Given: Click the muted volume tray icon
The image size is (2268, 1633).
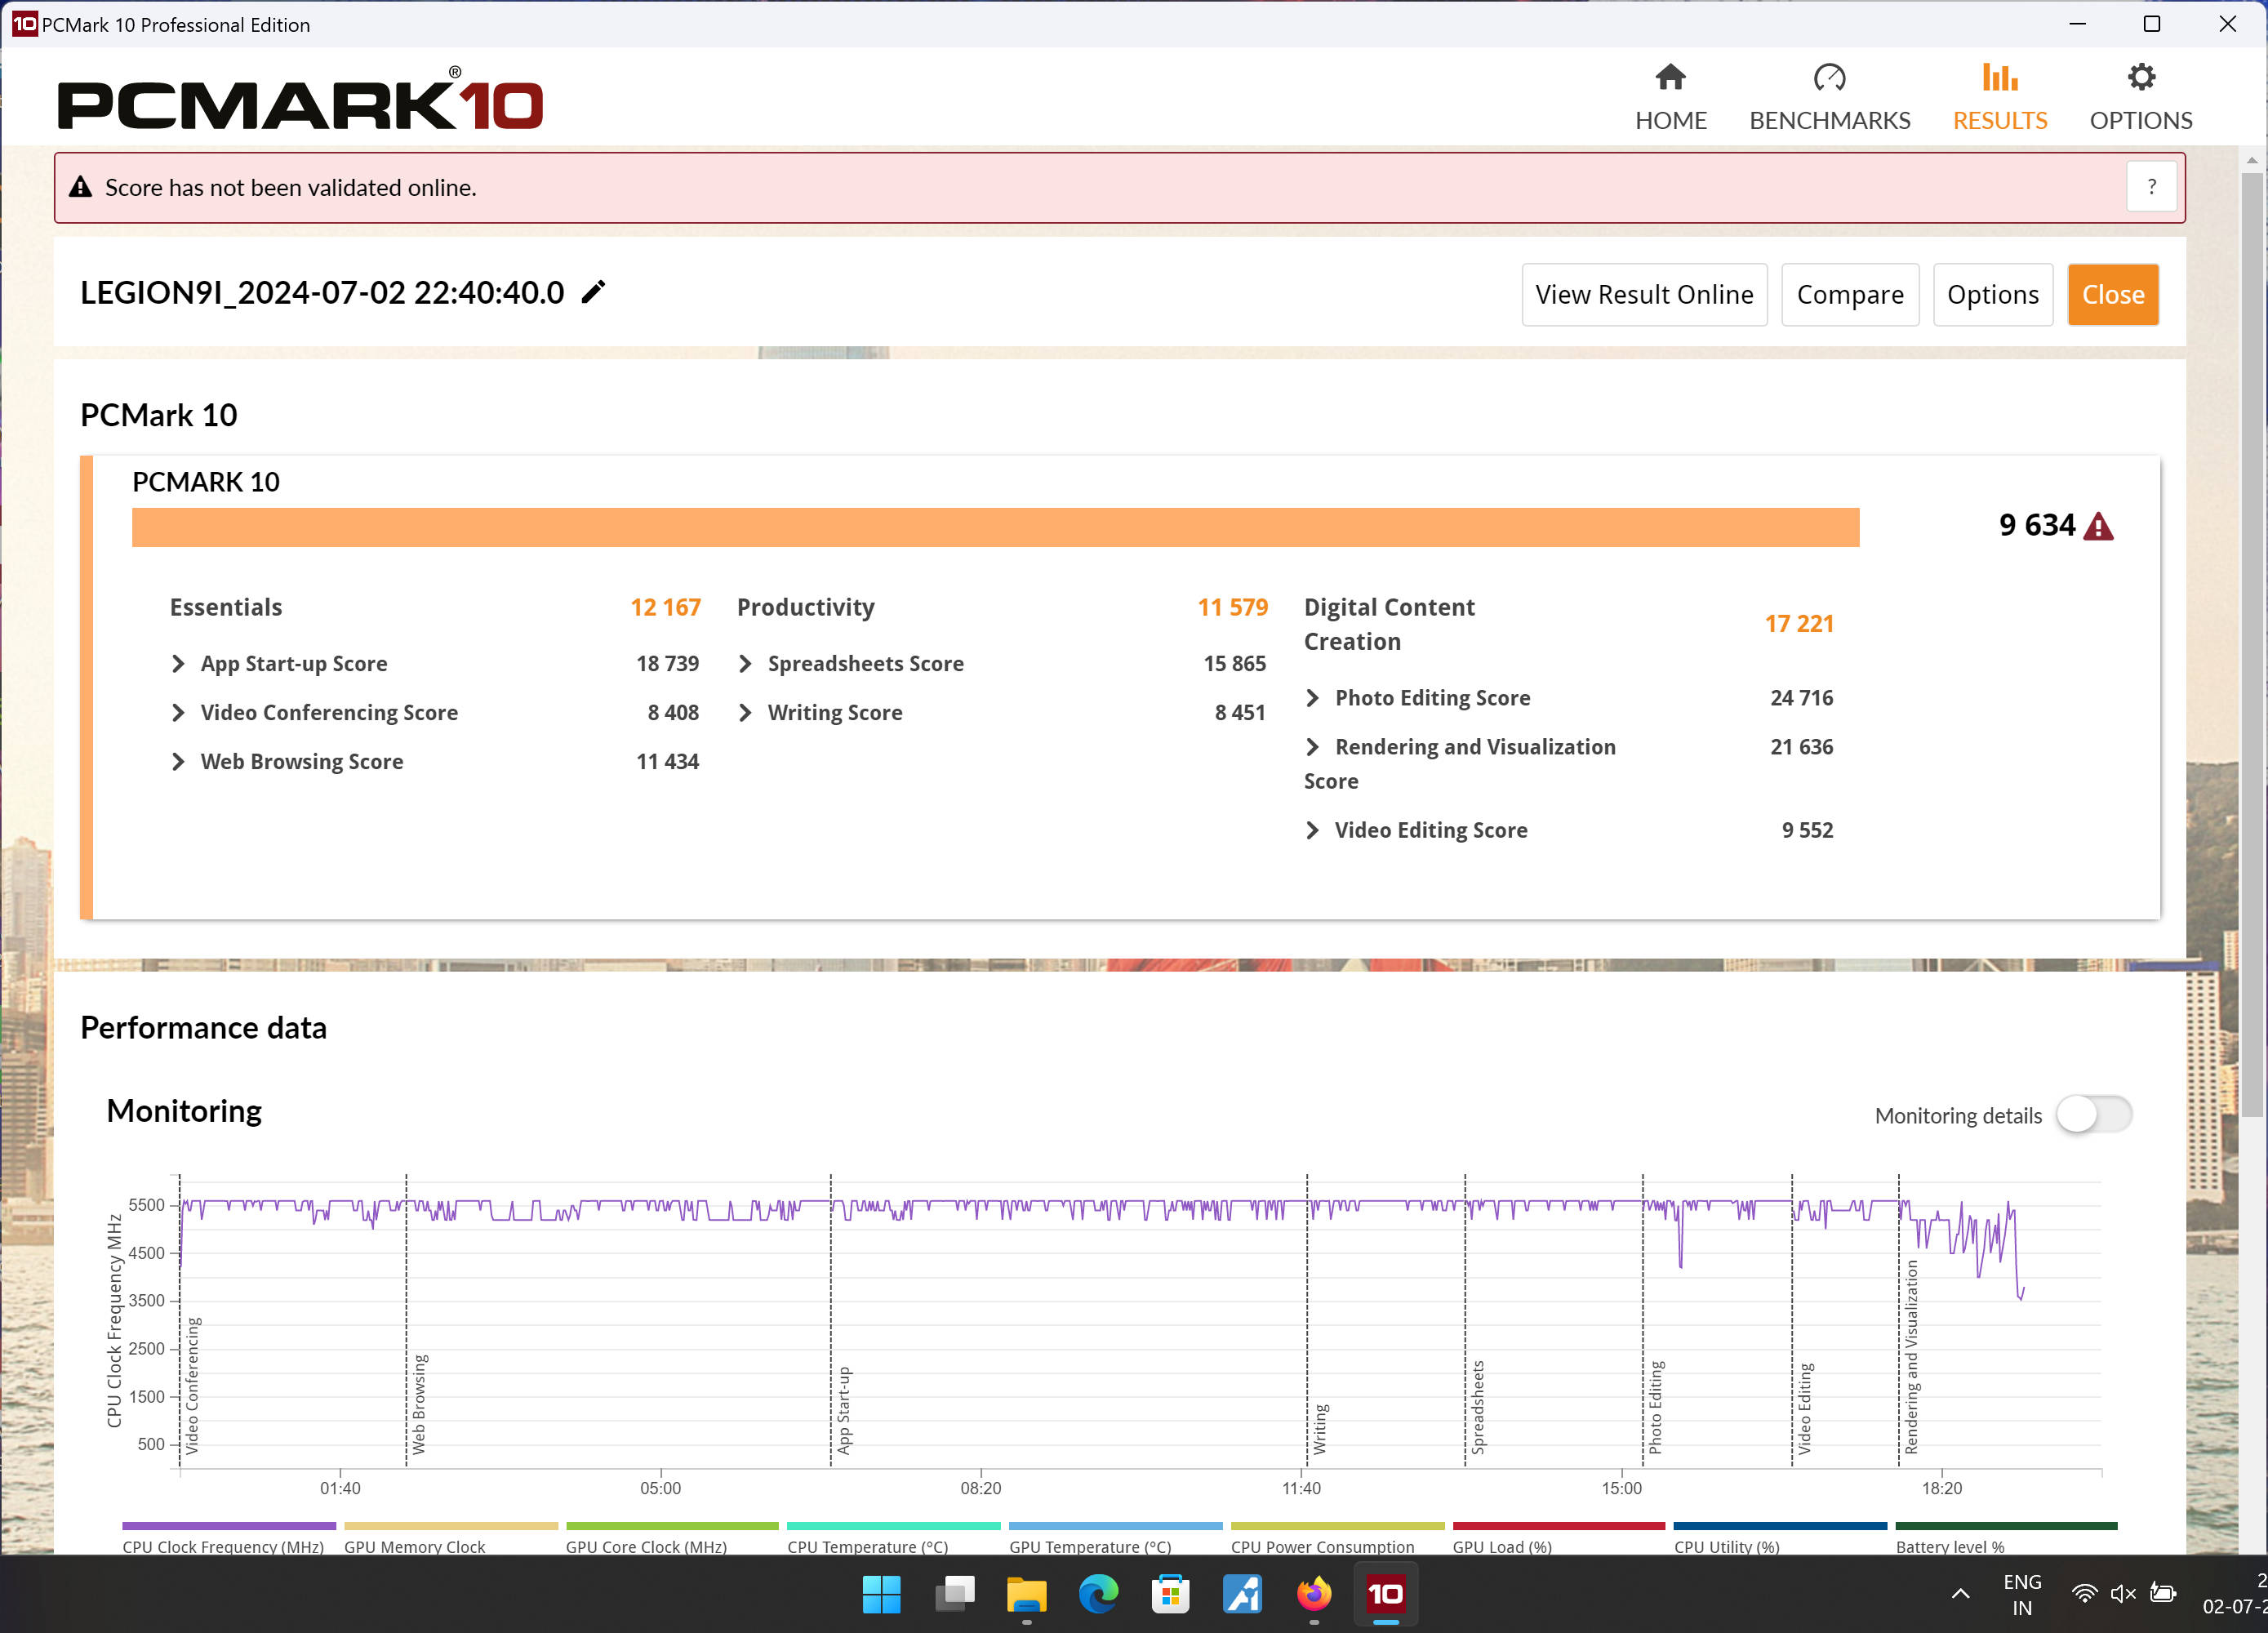Looking at the screenshot, I should 2123,1594.
